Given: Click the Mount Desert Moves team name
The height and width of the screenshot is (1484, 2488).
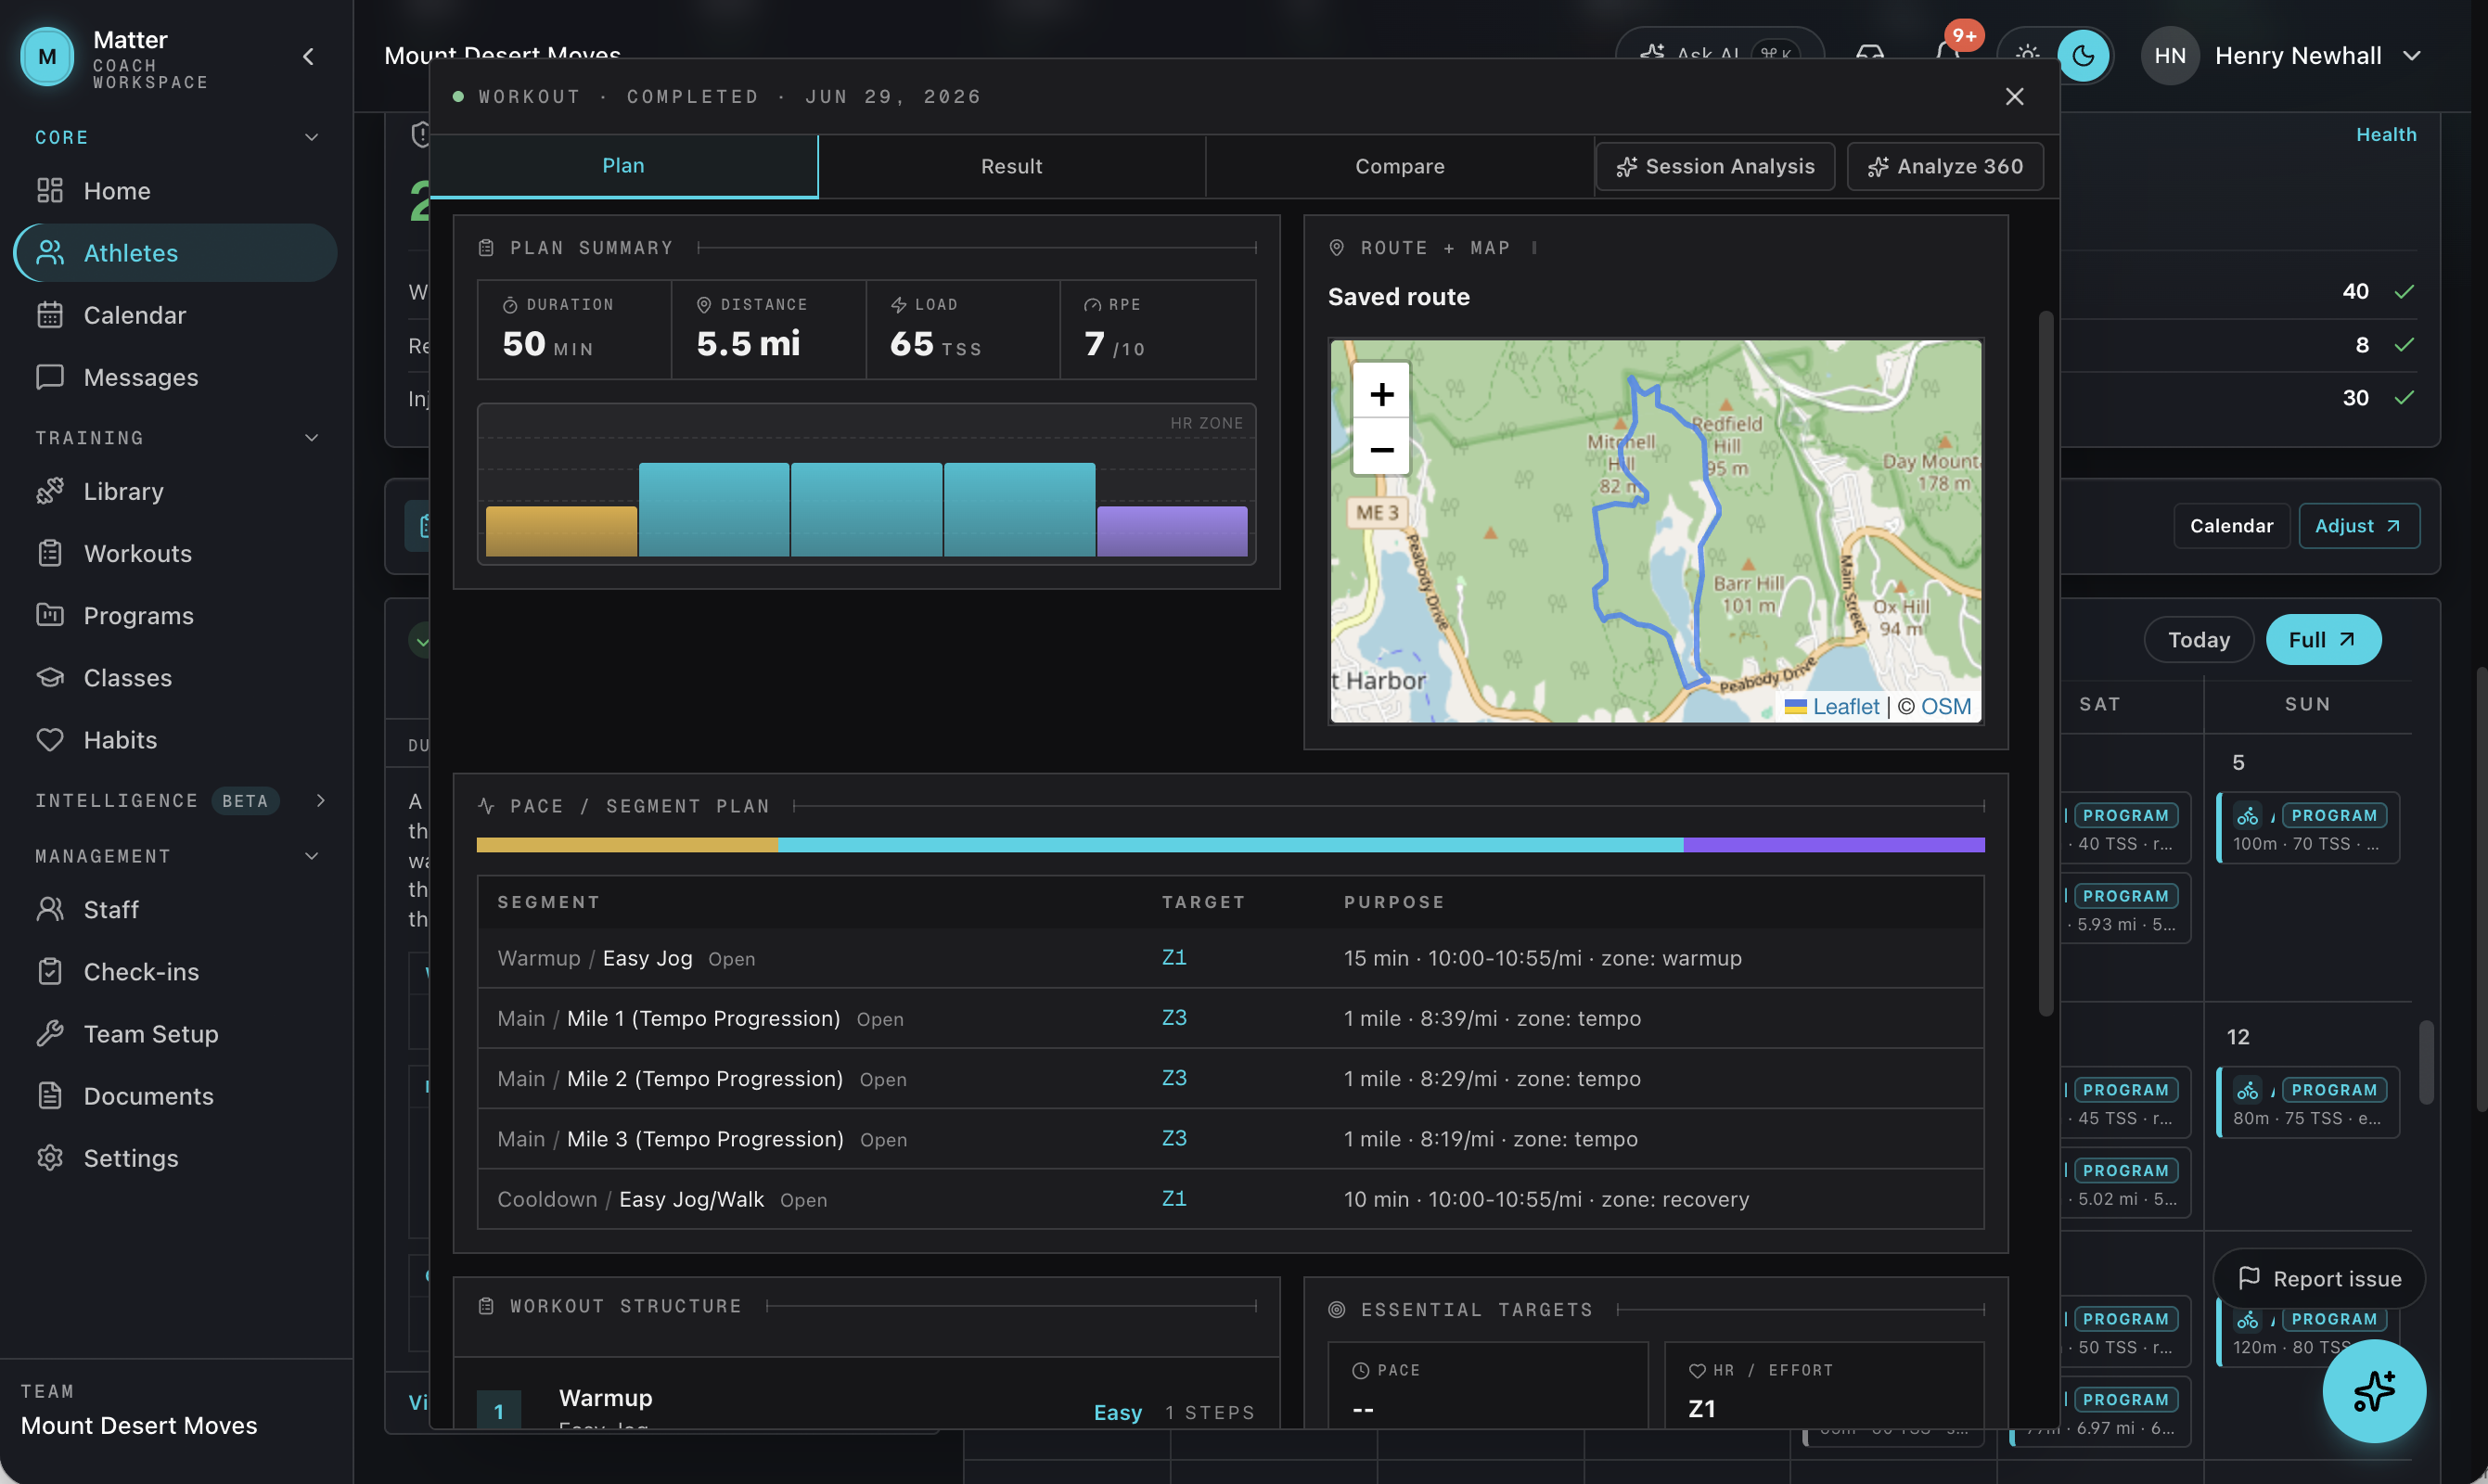Looking at the screenshot, I should [139, 1425].
